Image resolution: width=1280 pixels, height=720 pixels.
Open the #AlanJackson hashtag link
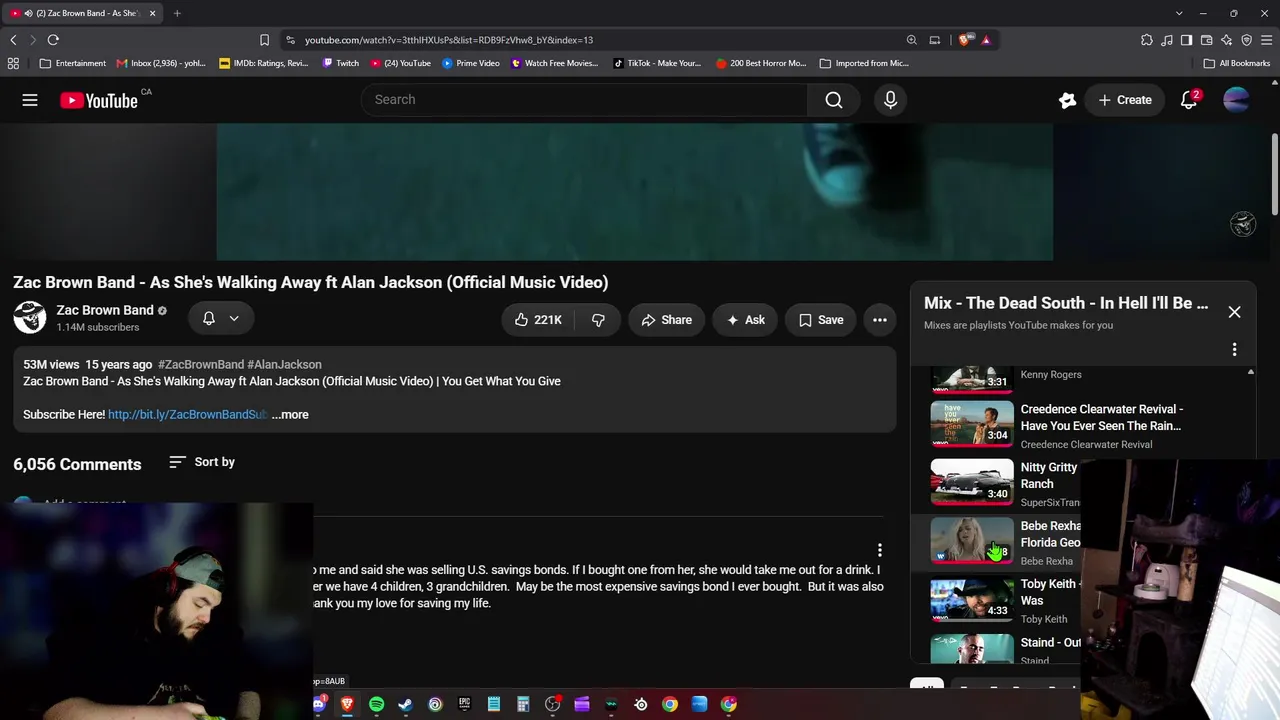(284, 364)
